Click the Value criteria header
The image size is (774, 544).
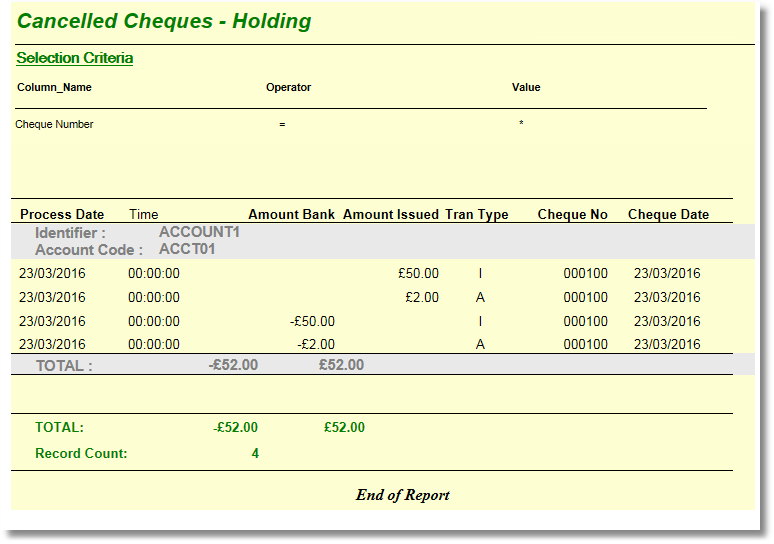[526, 87]
